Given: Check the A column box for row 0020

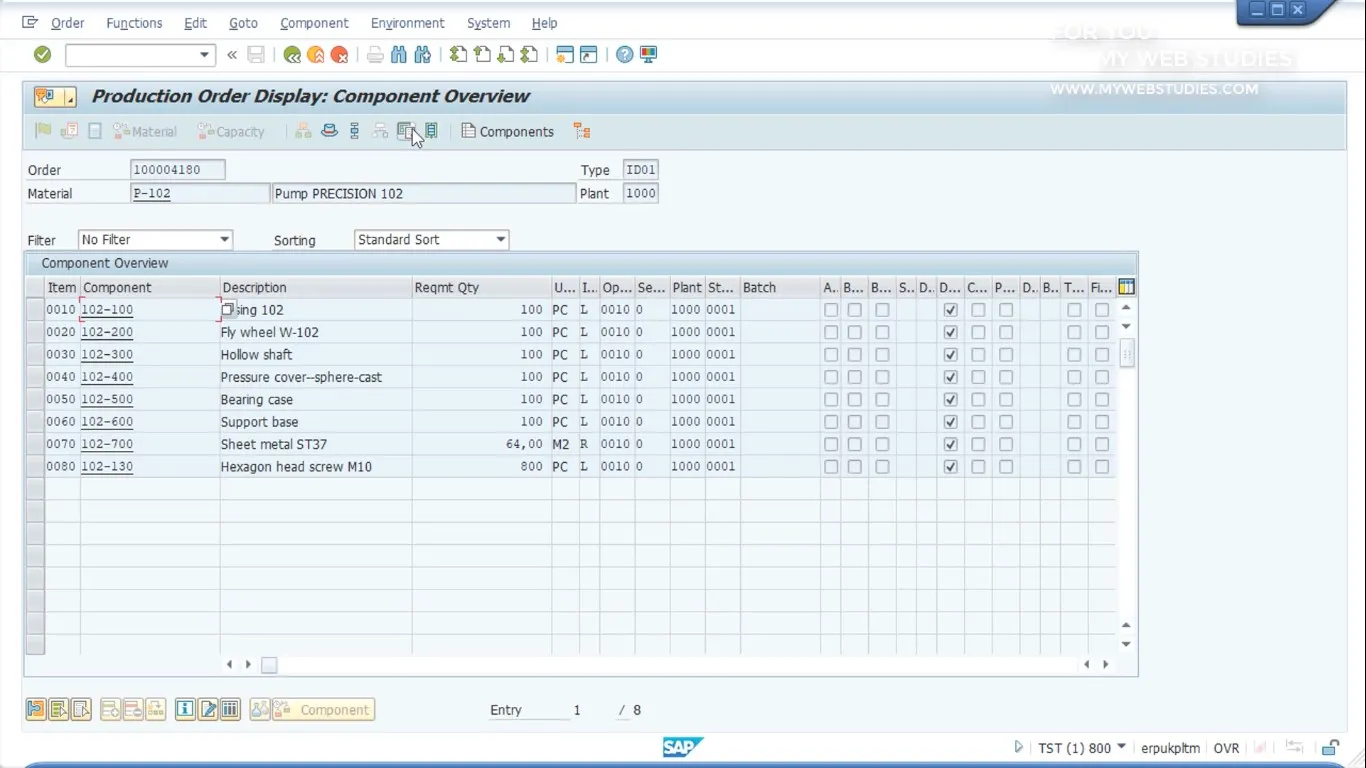Looking at the screenshot, I should [x=831, y=332].
